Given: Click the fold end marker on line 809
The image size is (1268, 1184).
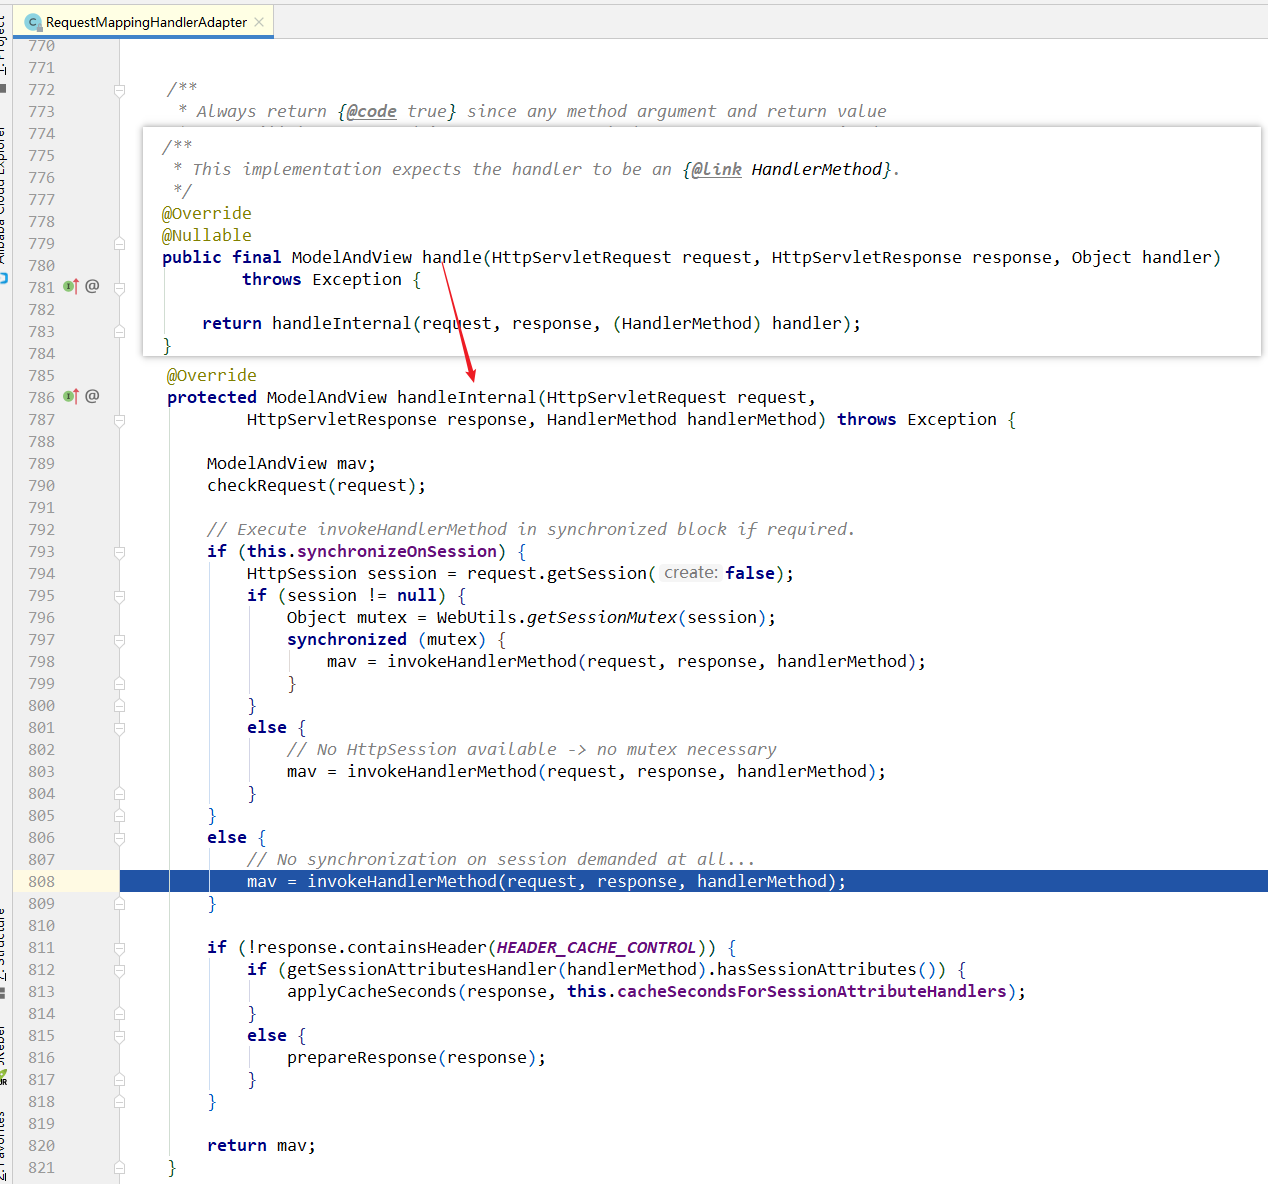Looking at the screenshot, I should 119,904.
